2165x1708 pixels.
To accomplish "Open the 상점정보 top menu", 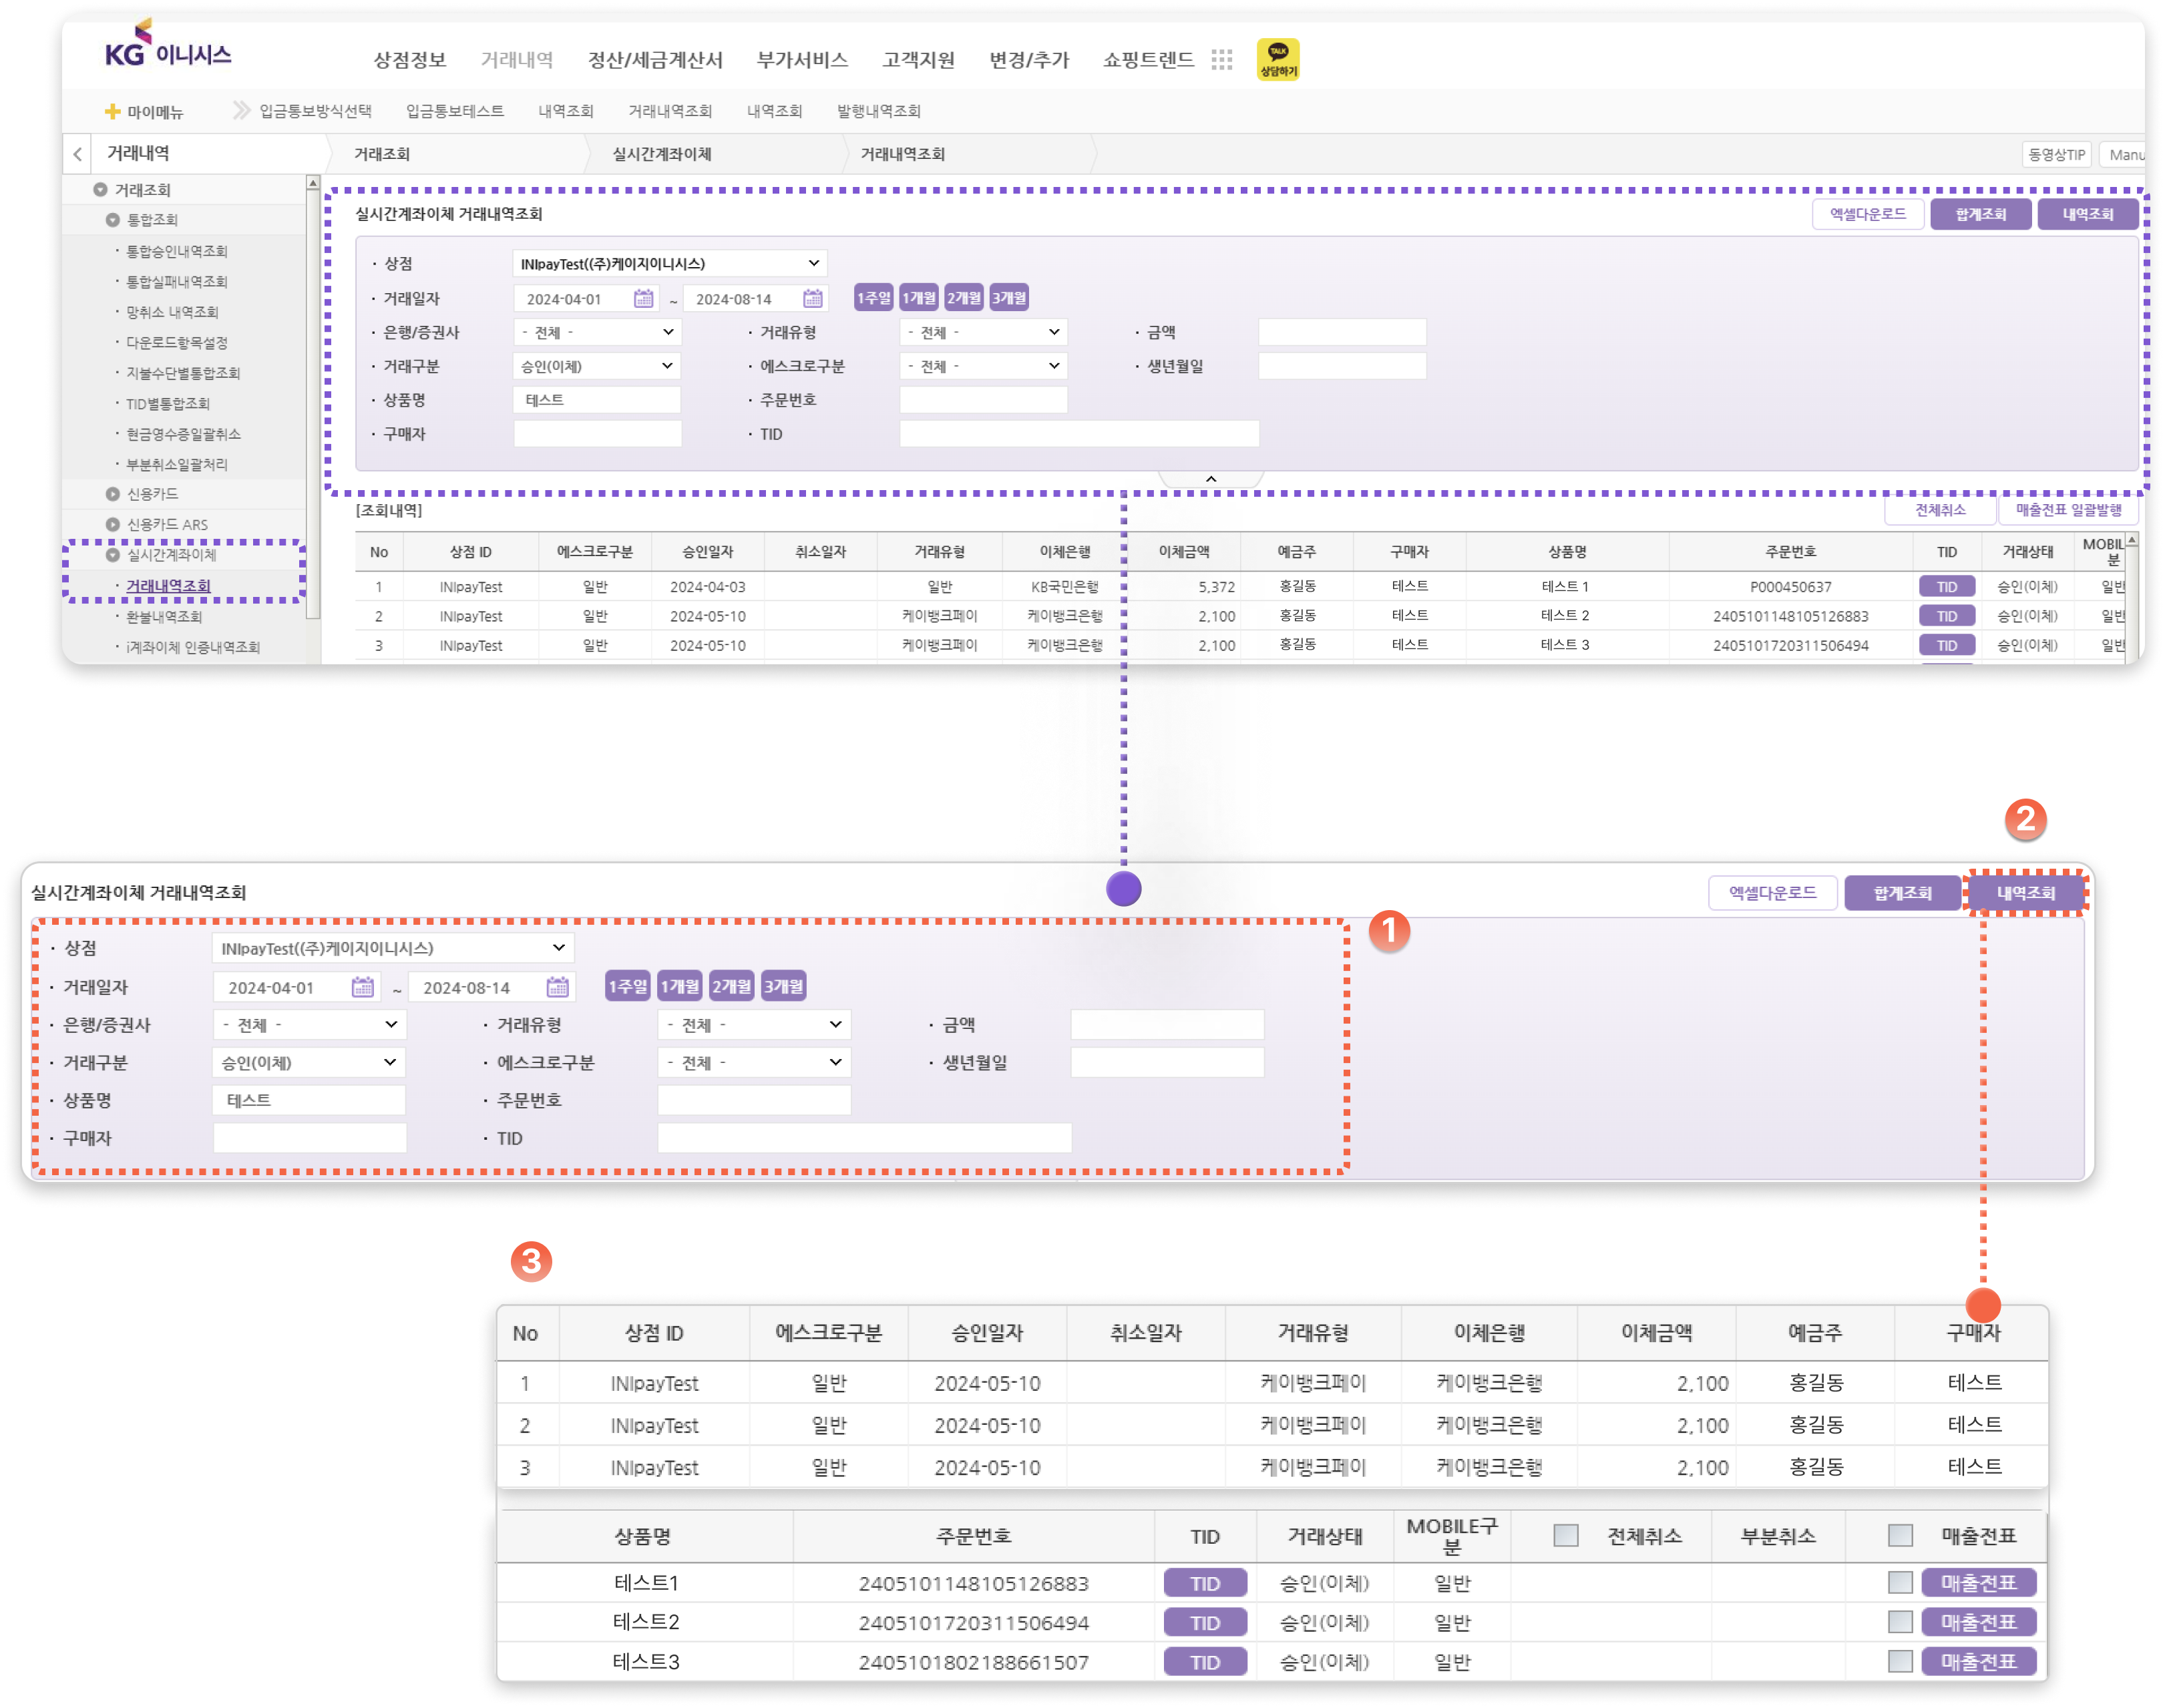I will pyautogui.click(x=409, y=60).
